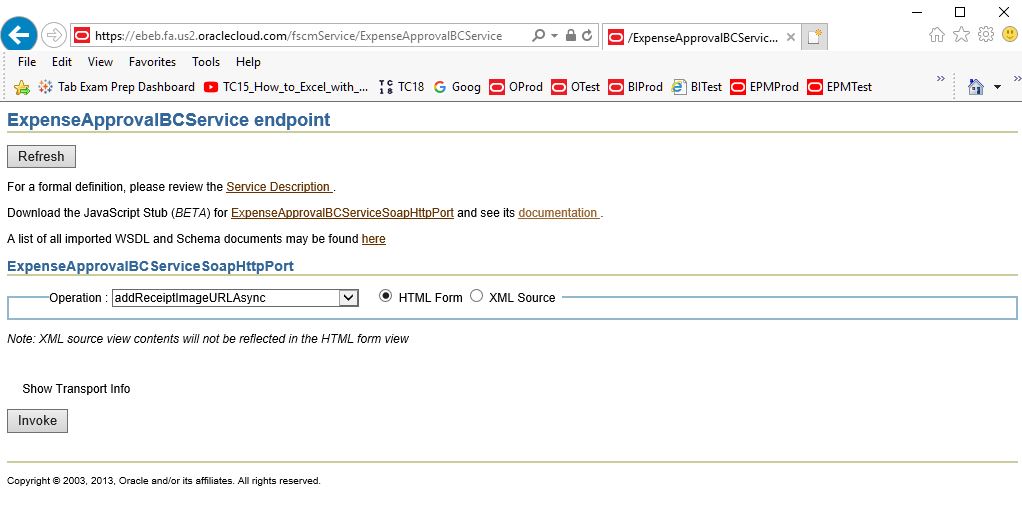Image resolution: width=1022 pixels, height=512 pixels.
Task: Click the Home icon at top right
Action: [x=937, y=35]
